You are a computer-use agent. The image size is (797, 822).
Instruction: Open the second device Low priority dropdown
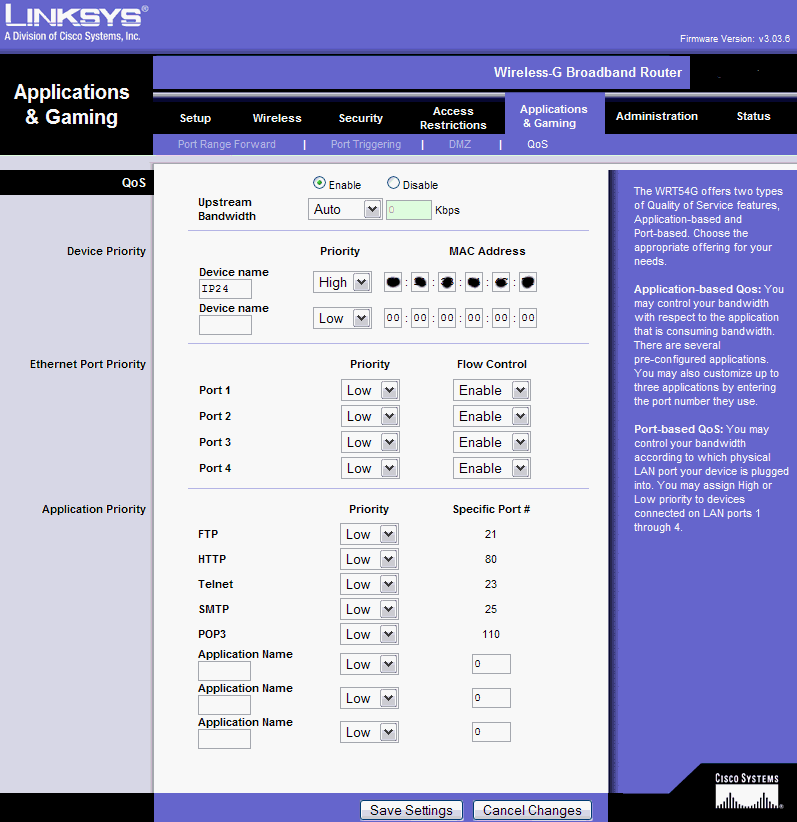coord(342,318)
